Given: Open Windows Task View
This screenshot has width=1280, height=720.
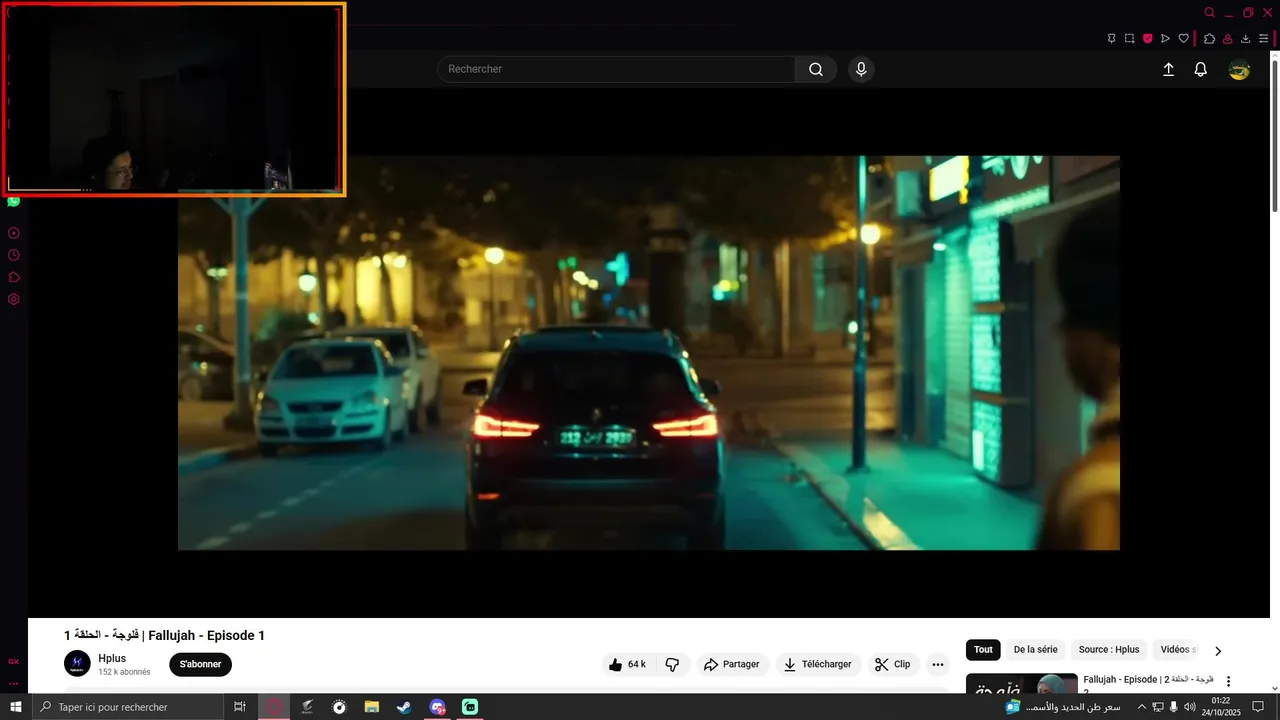Looking at the screenshot, I should 240,707.
